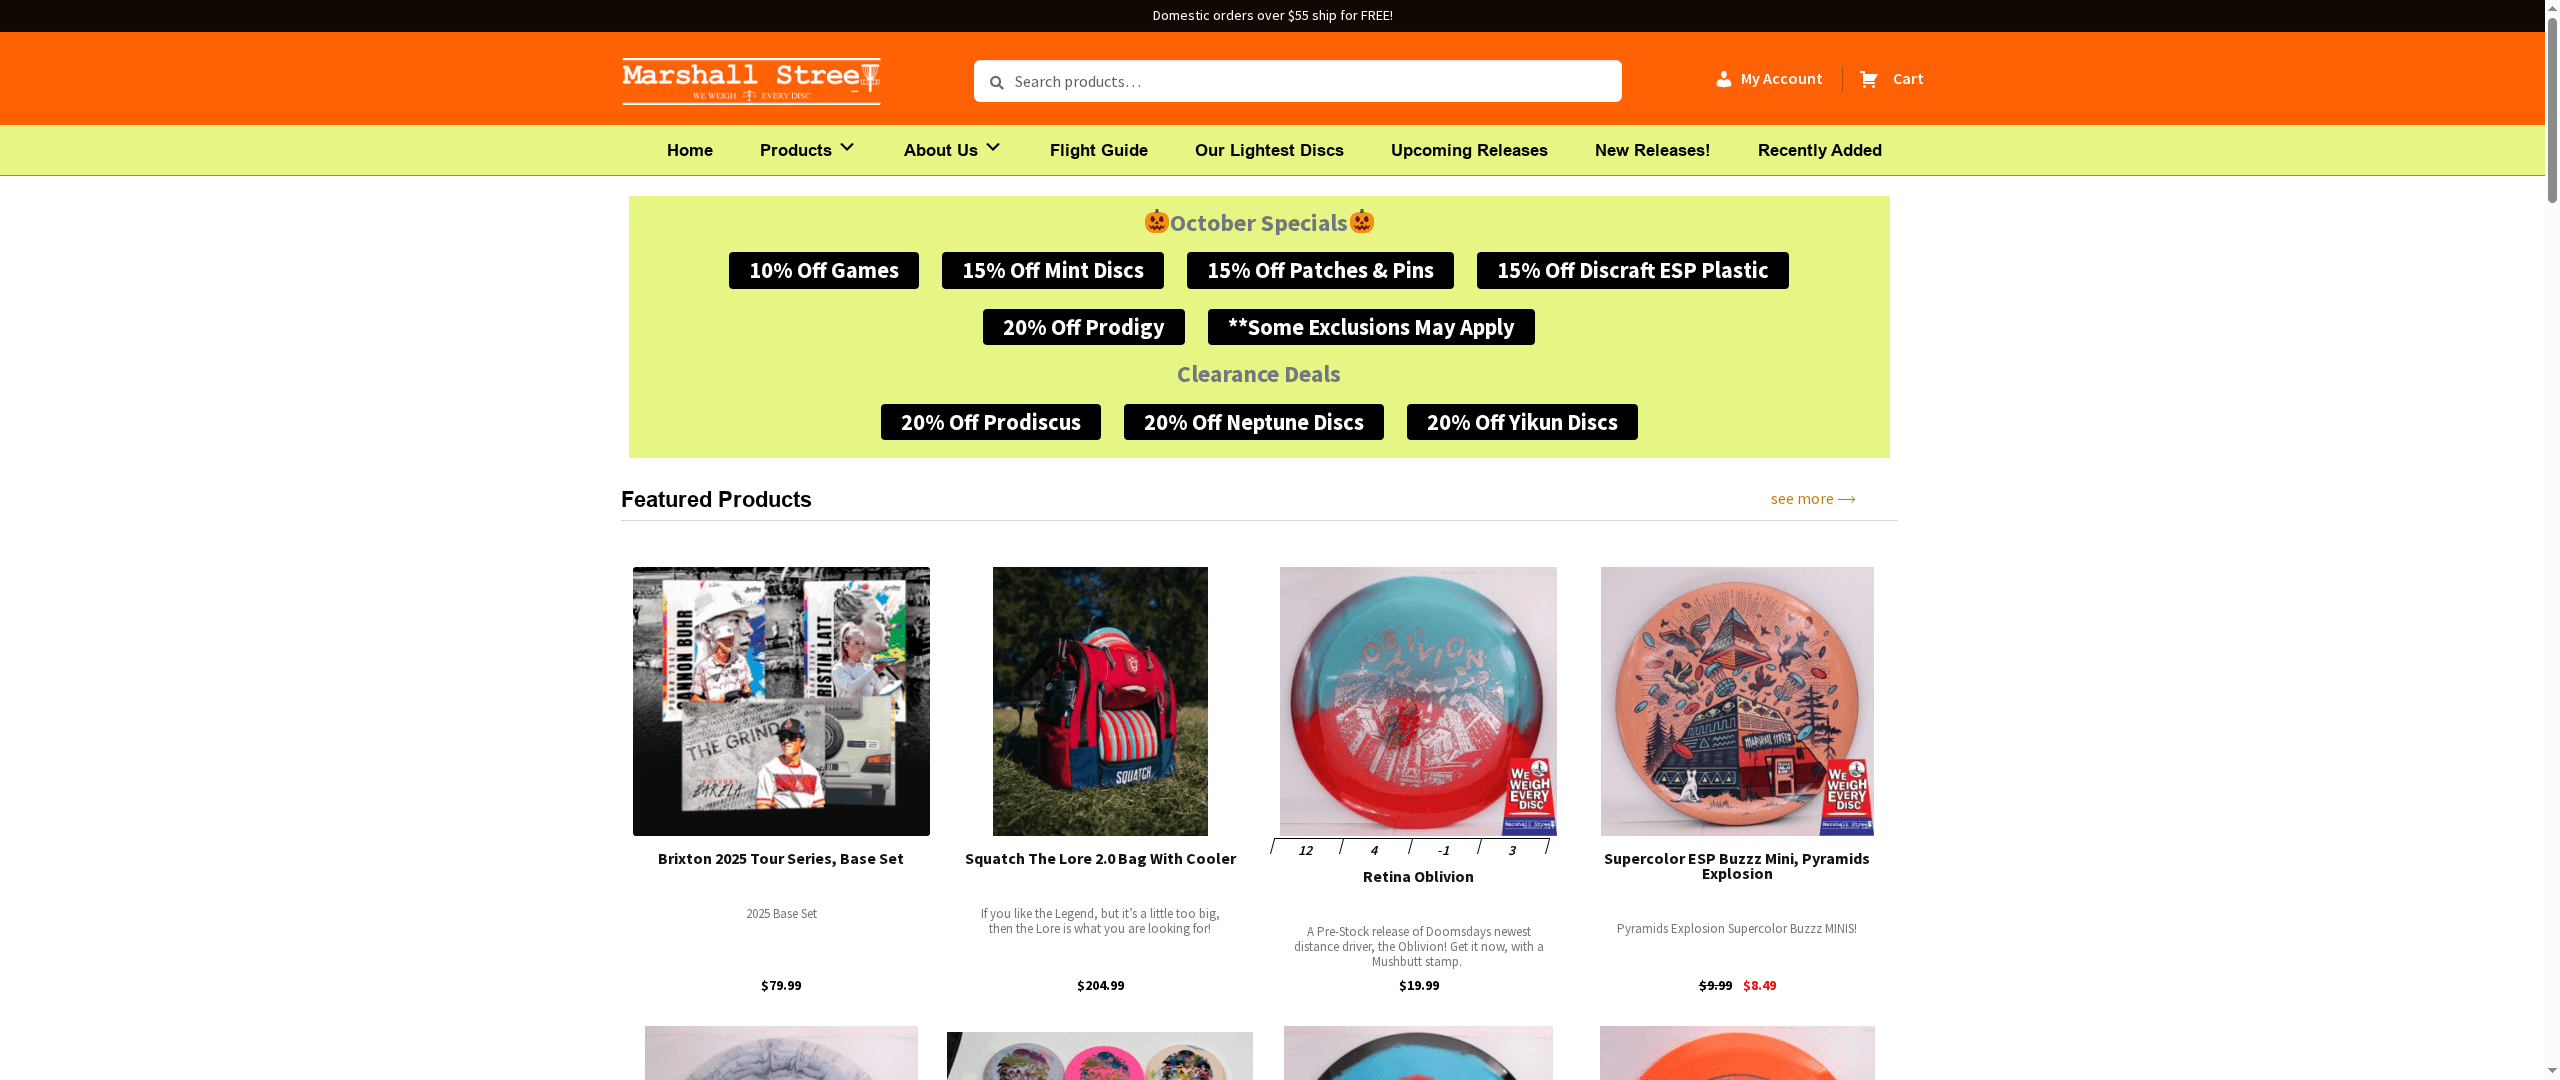Open the Squatch Lore 2.0 Bag image
Screen dimensions: 2560x1080
[x=1100, y=701]
